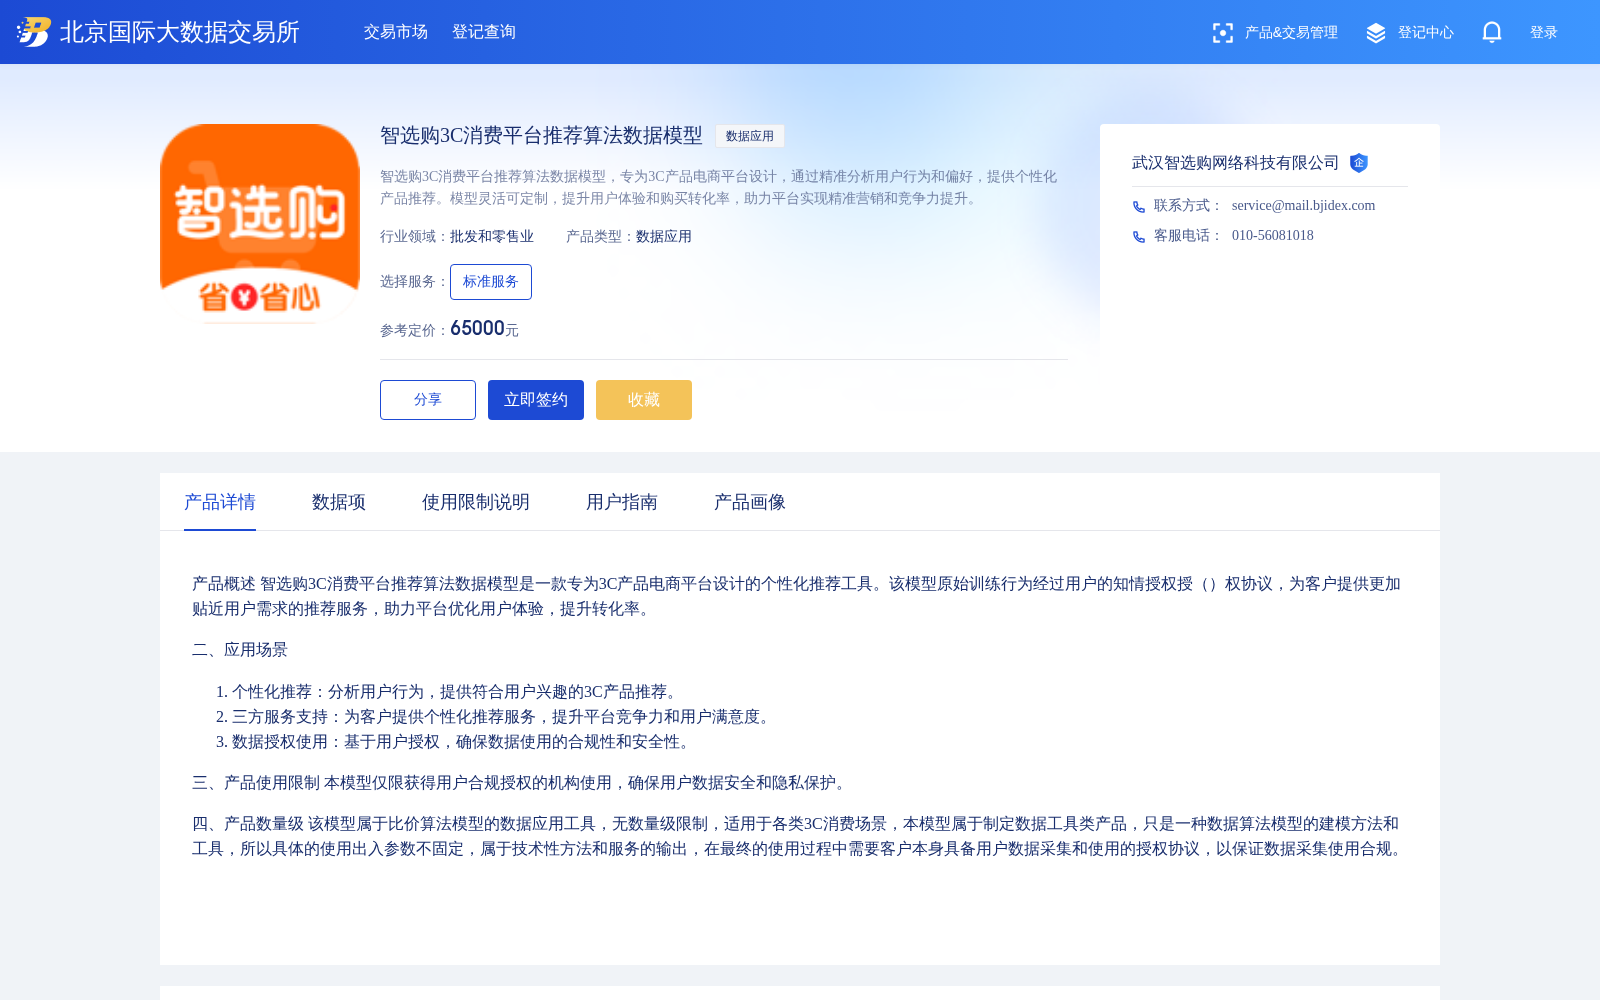Switch to the 产品画像 tab
Screen dimensions: 1600x1000
(x=750, y=502)
